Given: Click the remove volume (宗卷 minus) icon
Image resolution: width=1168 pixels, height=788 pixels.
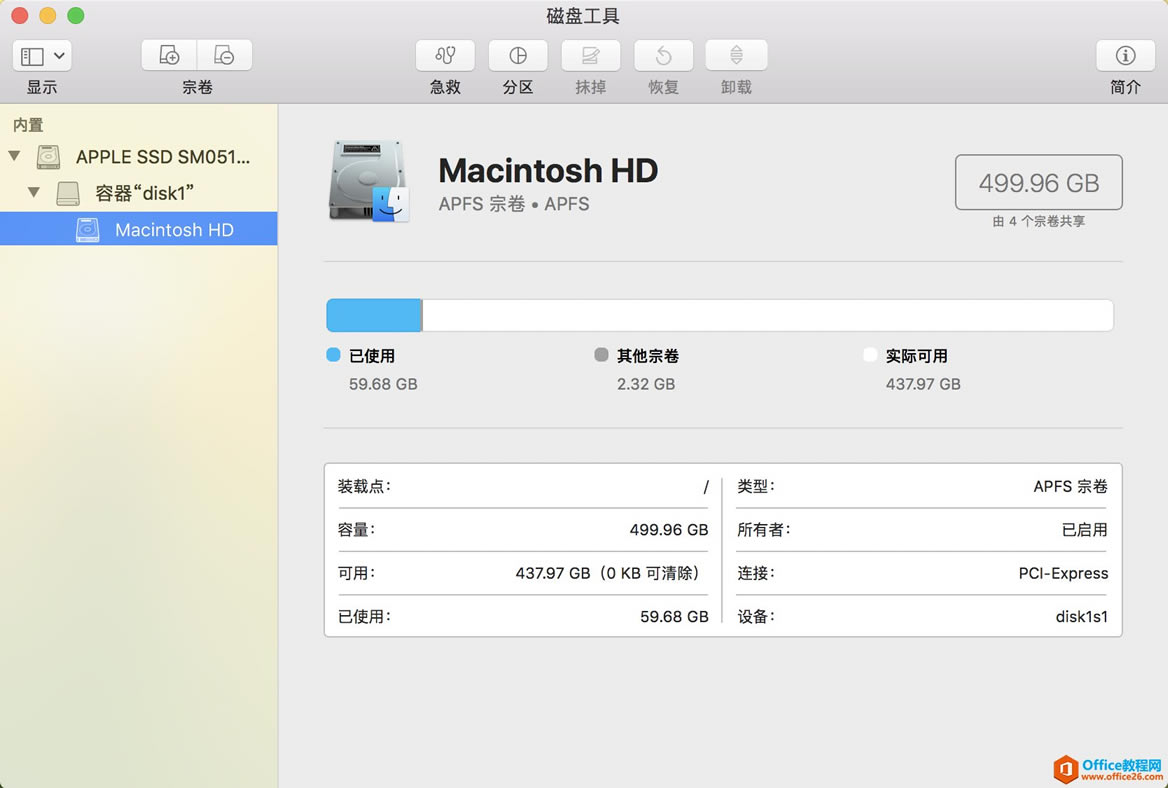Looking at the screenshot, I should [224, 55].
